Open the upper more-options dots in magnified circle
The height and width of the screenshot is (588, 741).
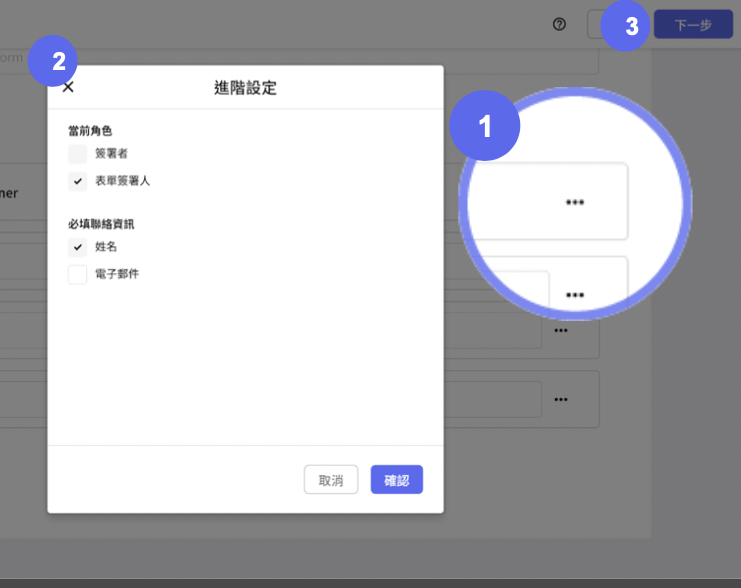coord(575,202)
